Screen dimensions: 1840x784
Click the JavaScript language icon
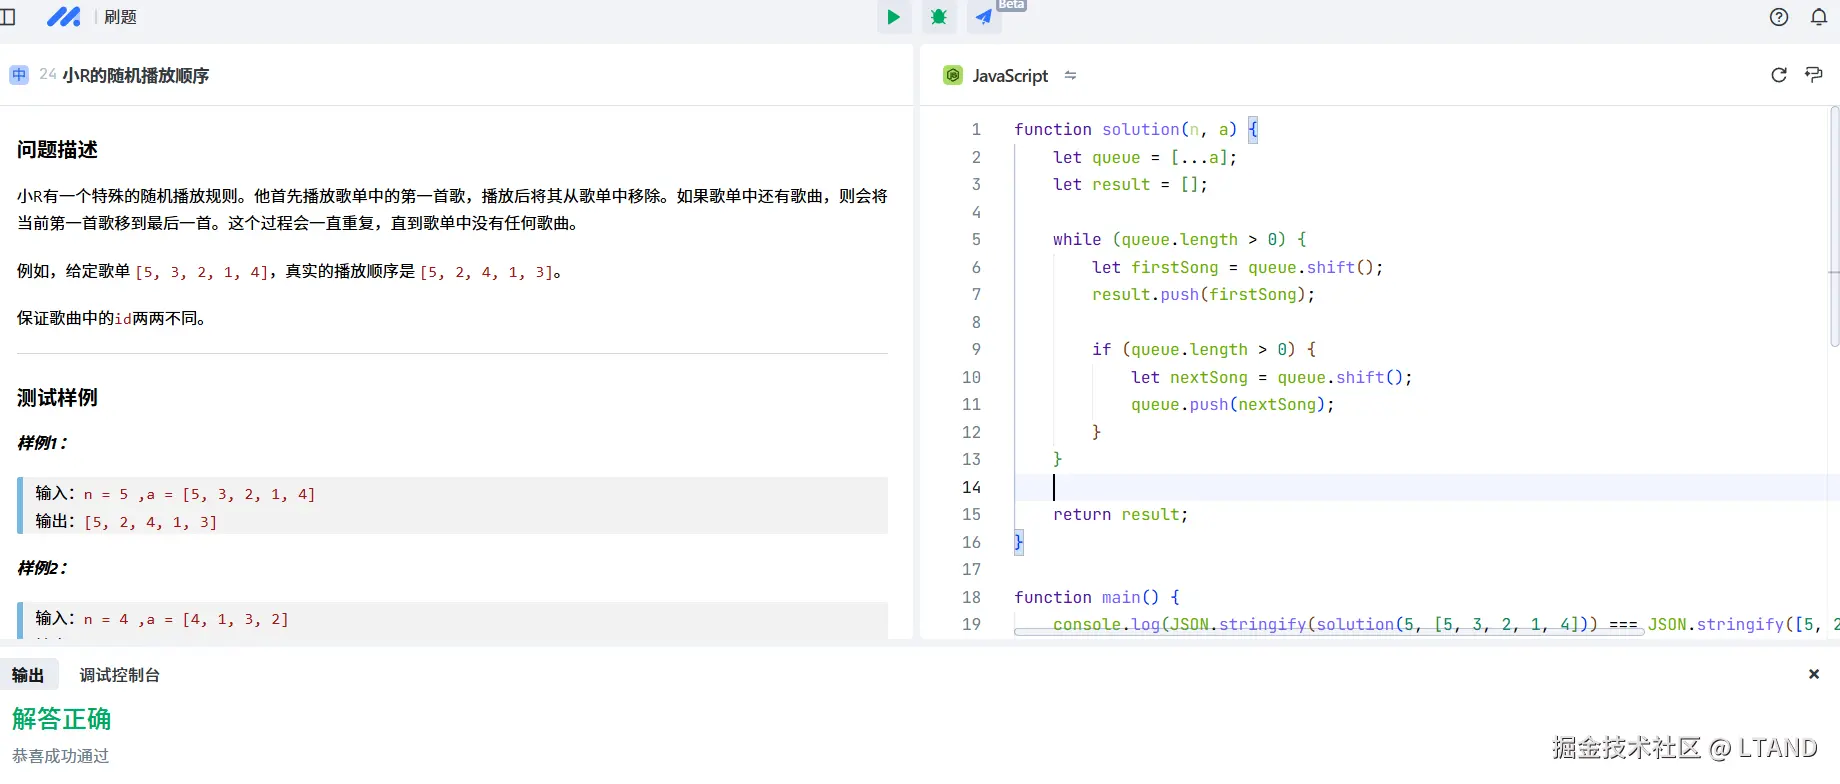point(953,75)
